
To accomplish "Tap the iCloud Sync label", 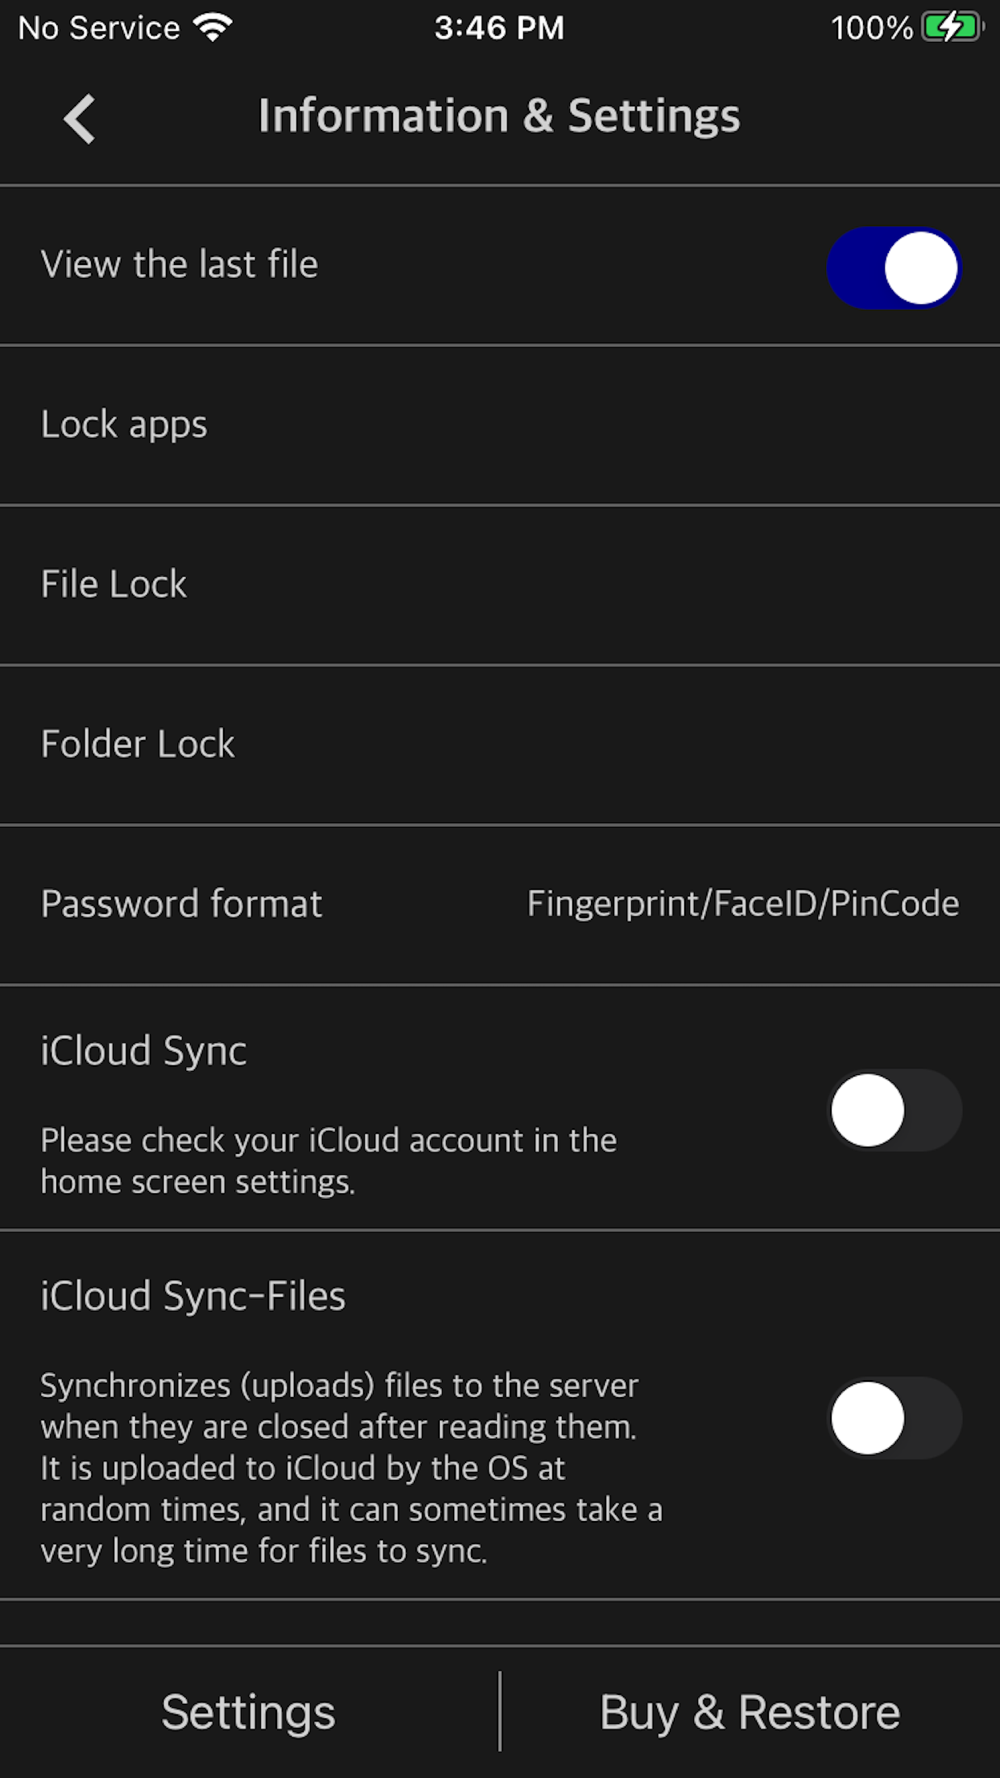I will tap(144, 1051).
